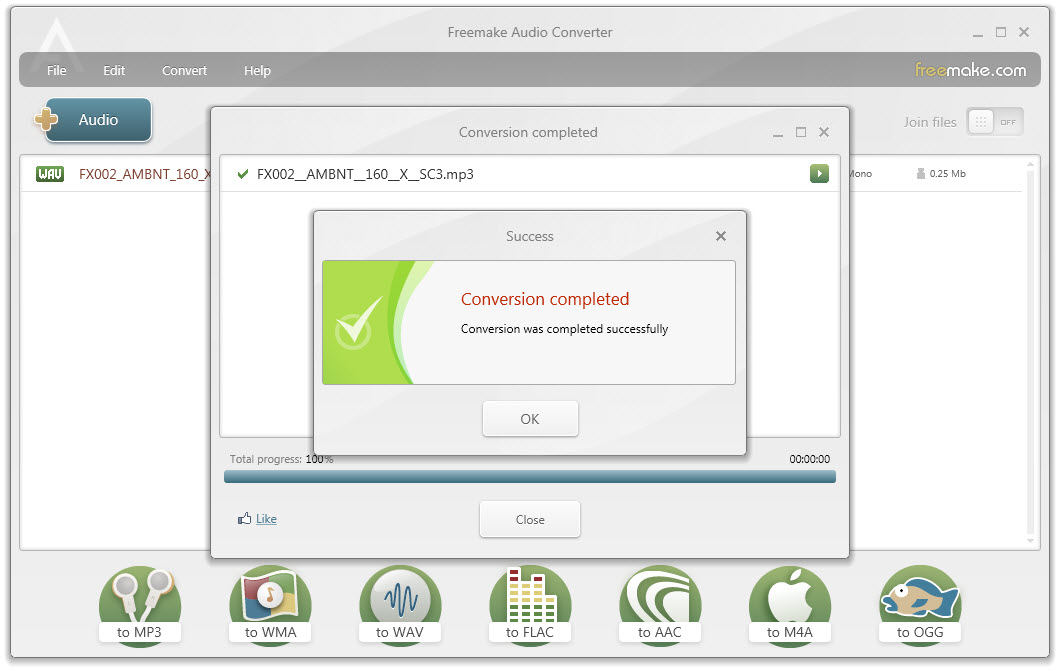This screenshot has height=670, width=1060.
Task: Open the File menu
Action: pyautogui.click(x=56, y=70)
